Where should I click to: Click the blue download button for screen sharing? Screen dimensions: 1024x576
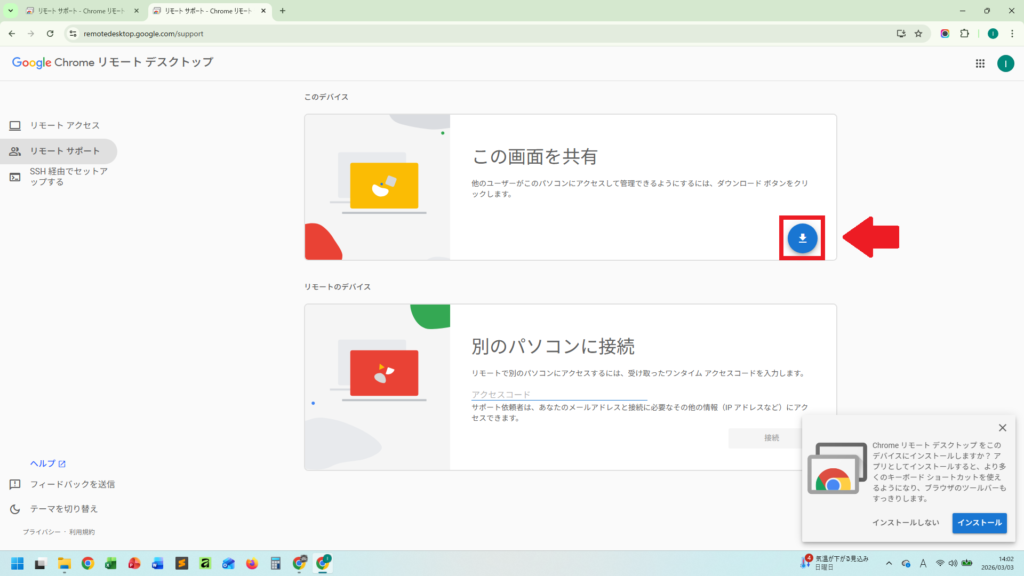(802, 237)
